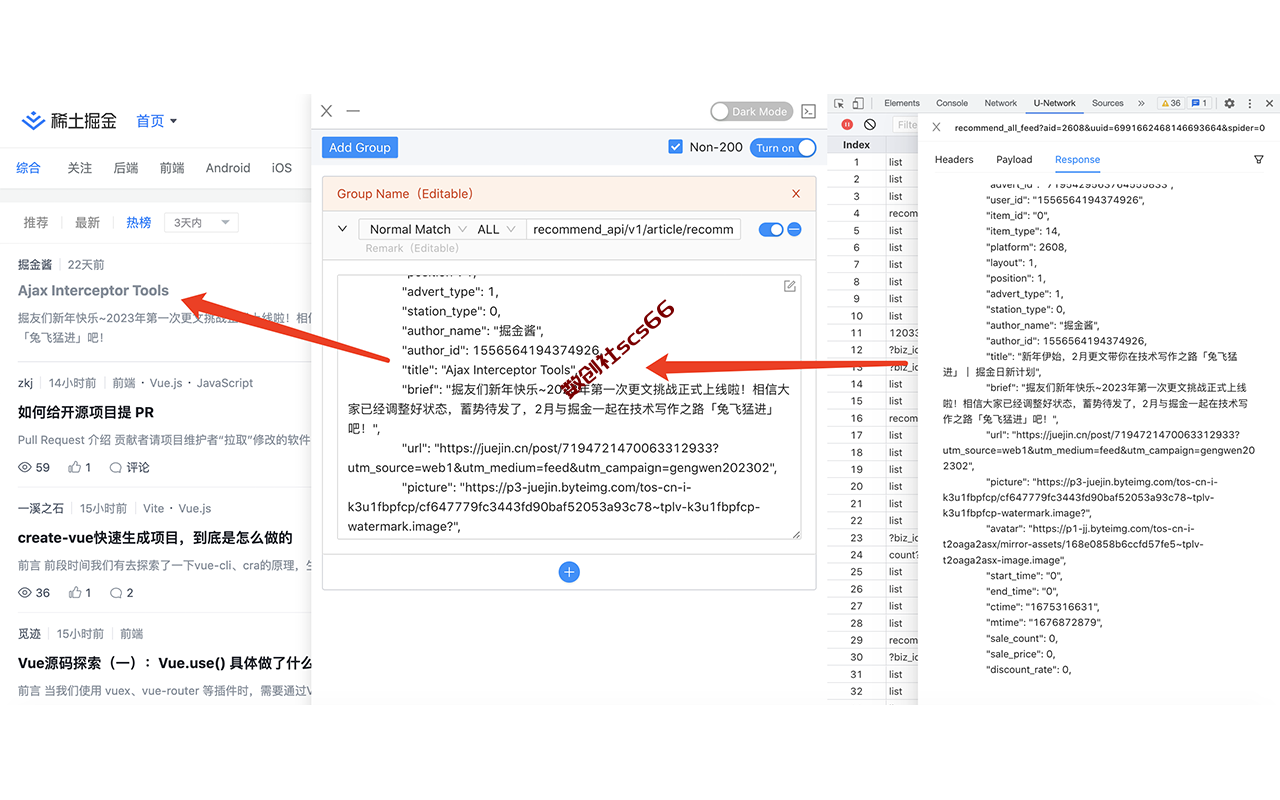The height and width of the screenshot is (800, 1280).
Task: Click the U-Network Filter input box
Action: coord(905,125)
